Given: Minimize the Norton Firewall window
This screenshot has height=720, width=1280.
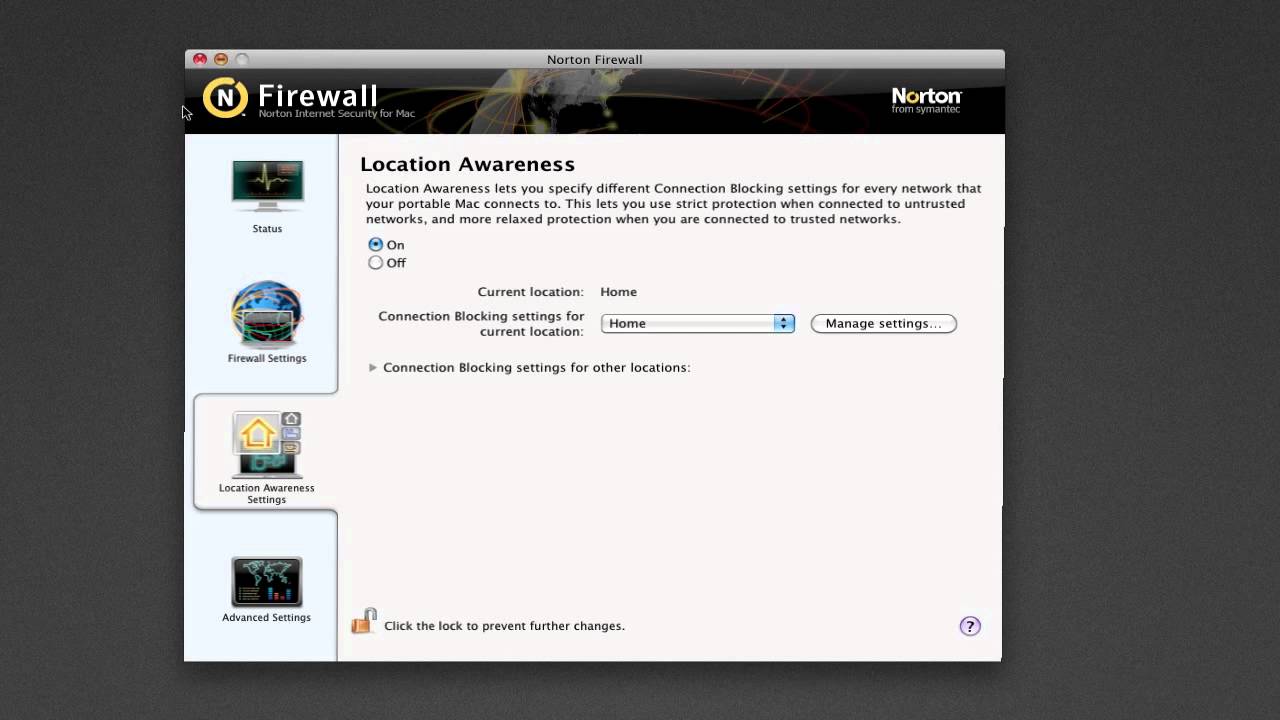Looking at the screenshot, I should click(x=221, y=59).
